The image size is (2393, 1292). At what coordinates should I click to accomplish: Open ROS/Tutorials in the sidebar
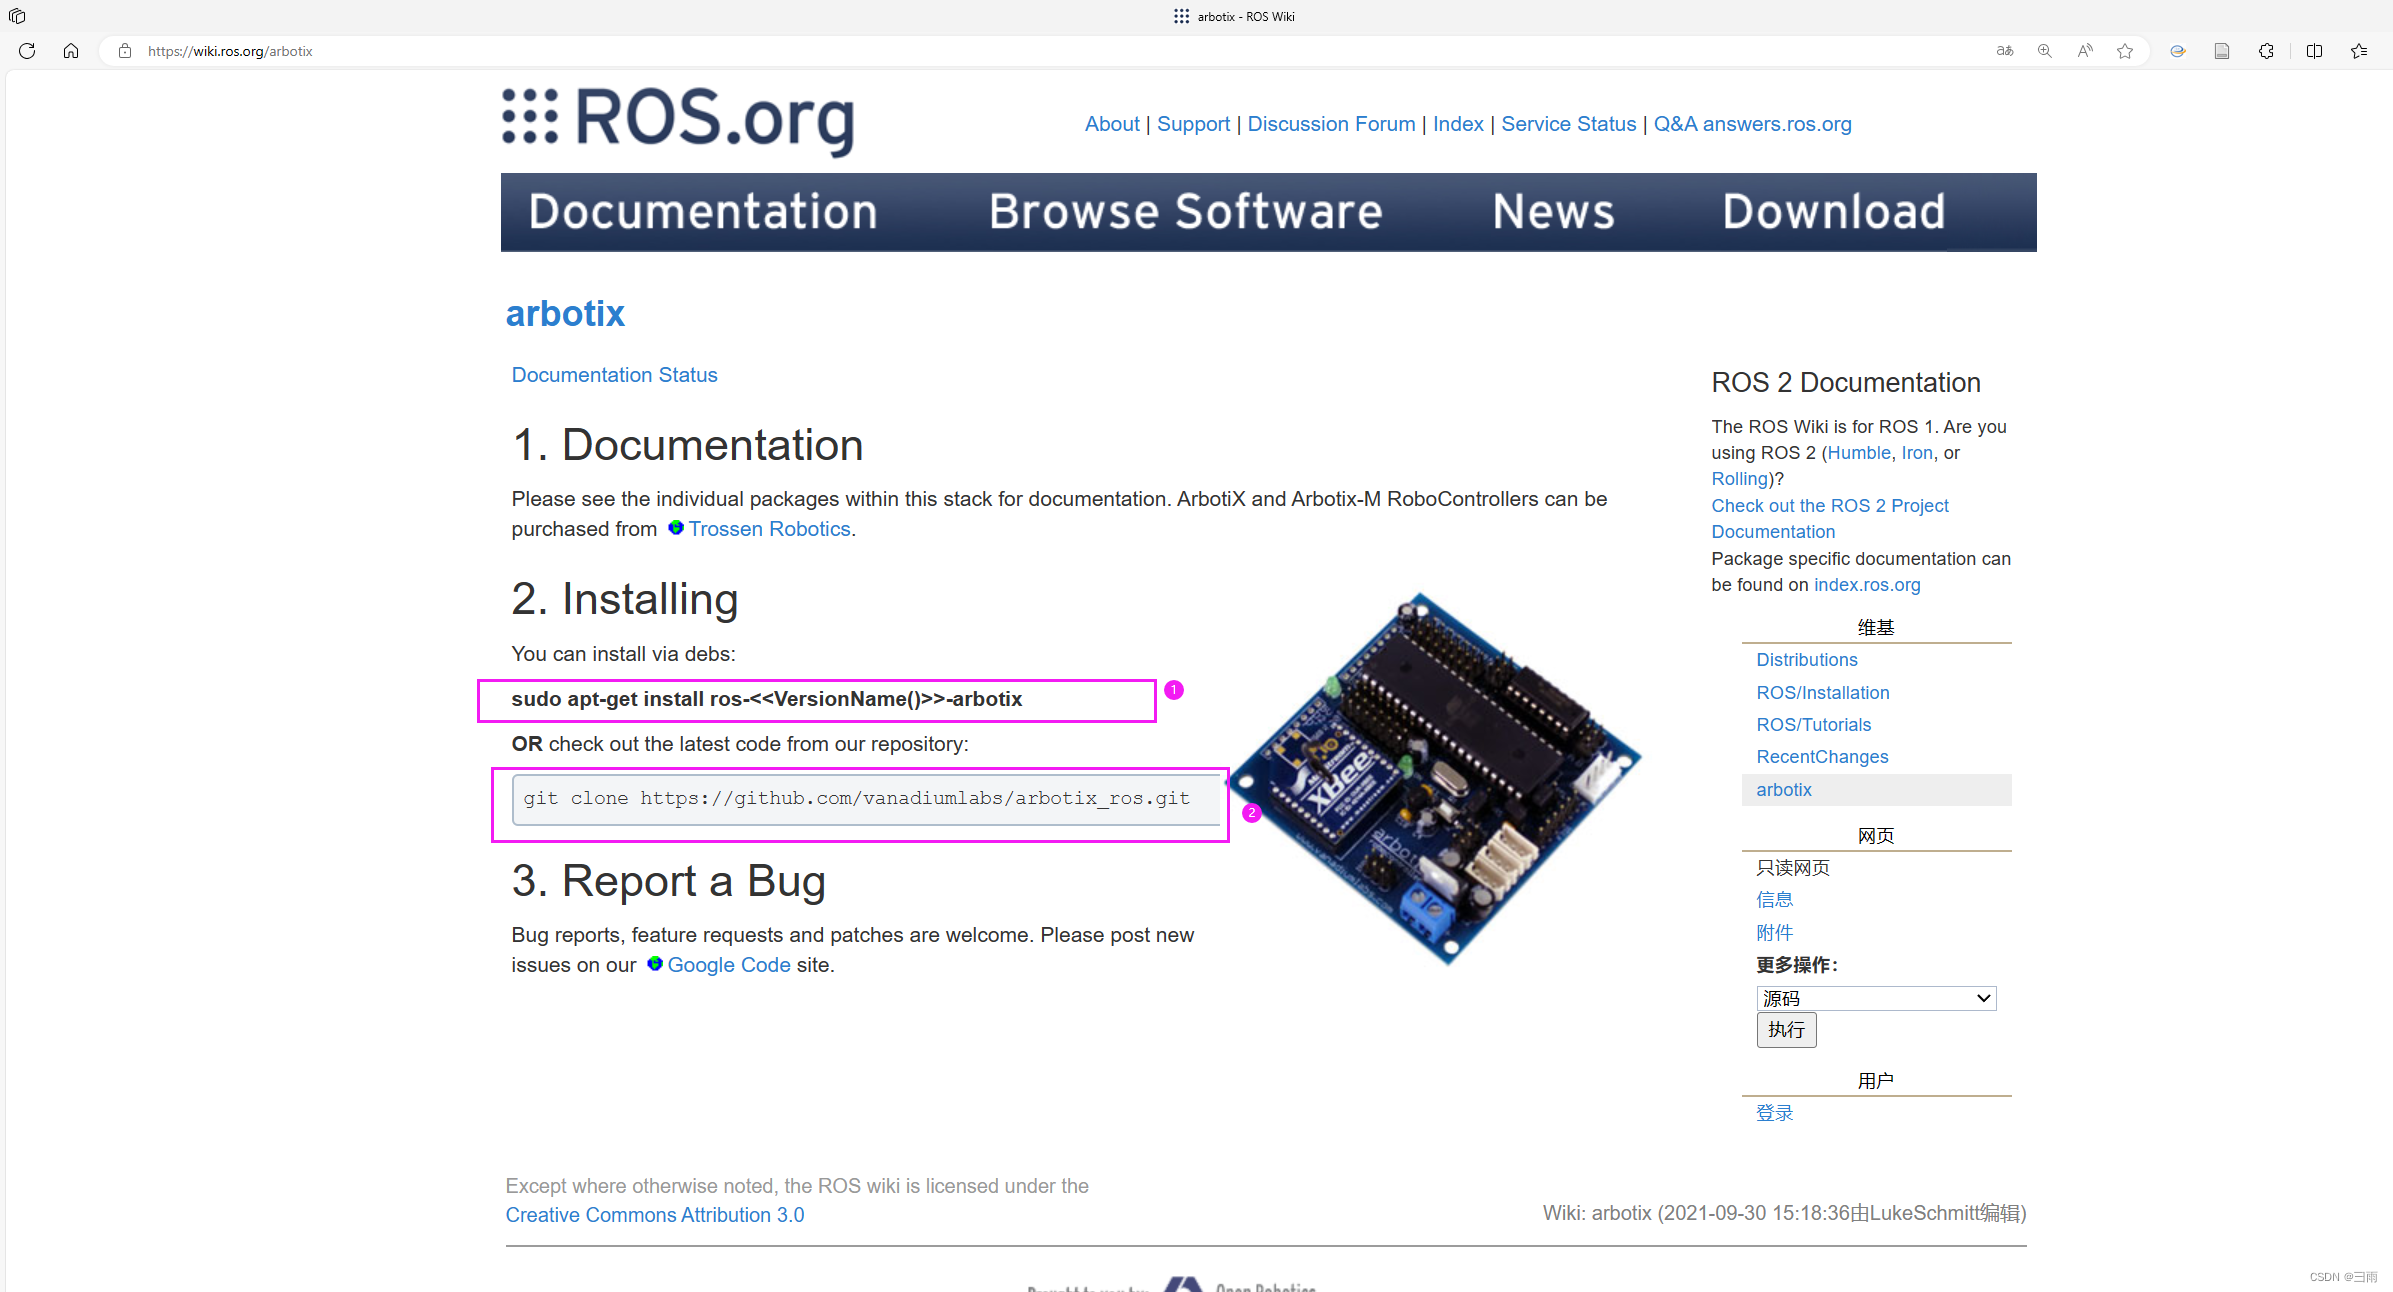[1813, 725]
